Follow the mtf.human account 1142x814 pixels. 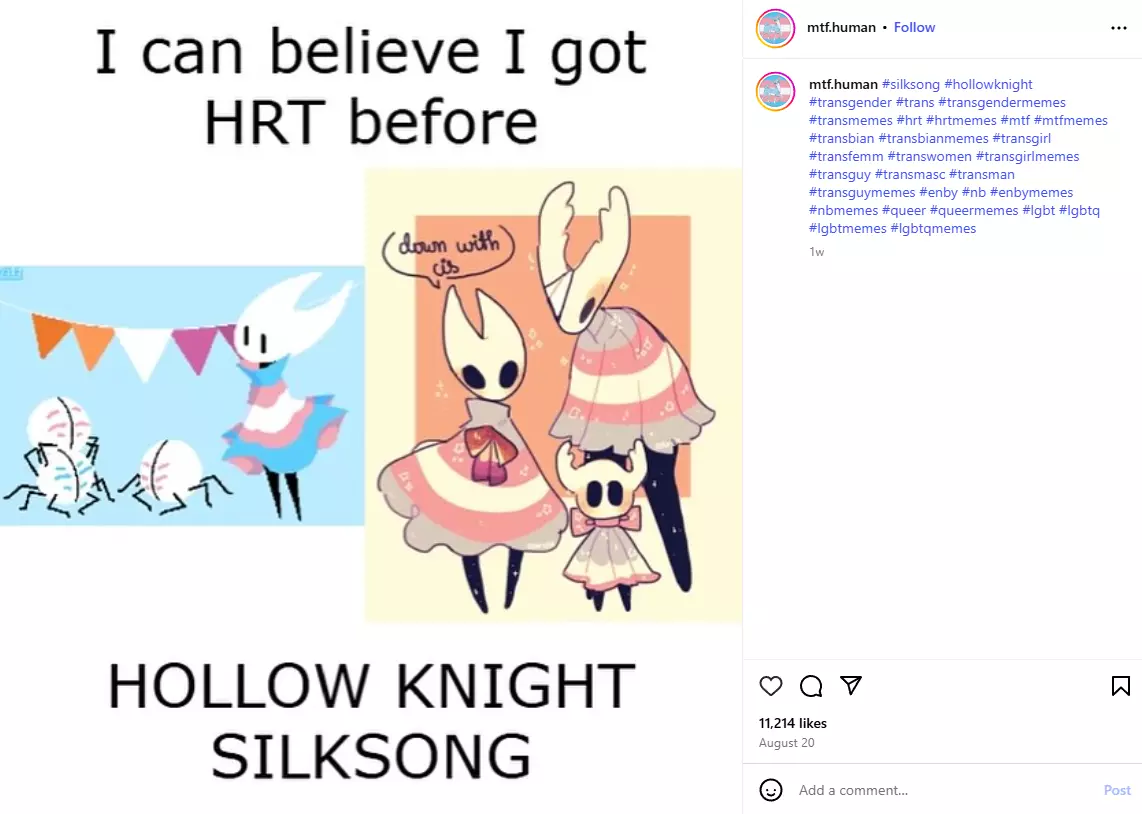click(x=914, y=27)
